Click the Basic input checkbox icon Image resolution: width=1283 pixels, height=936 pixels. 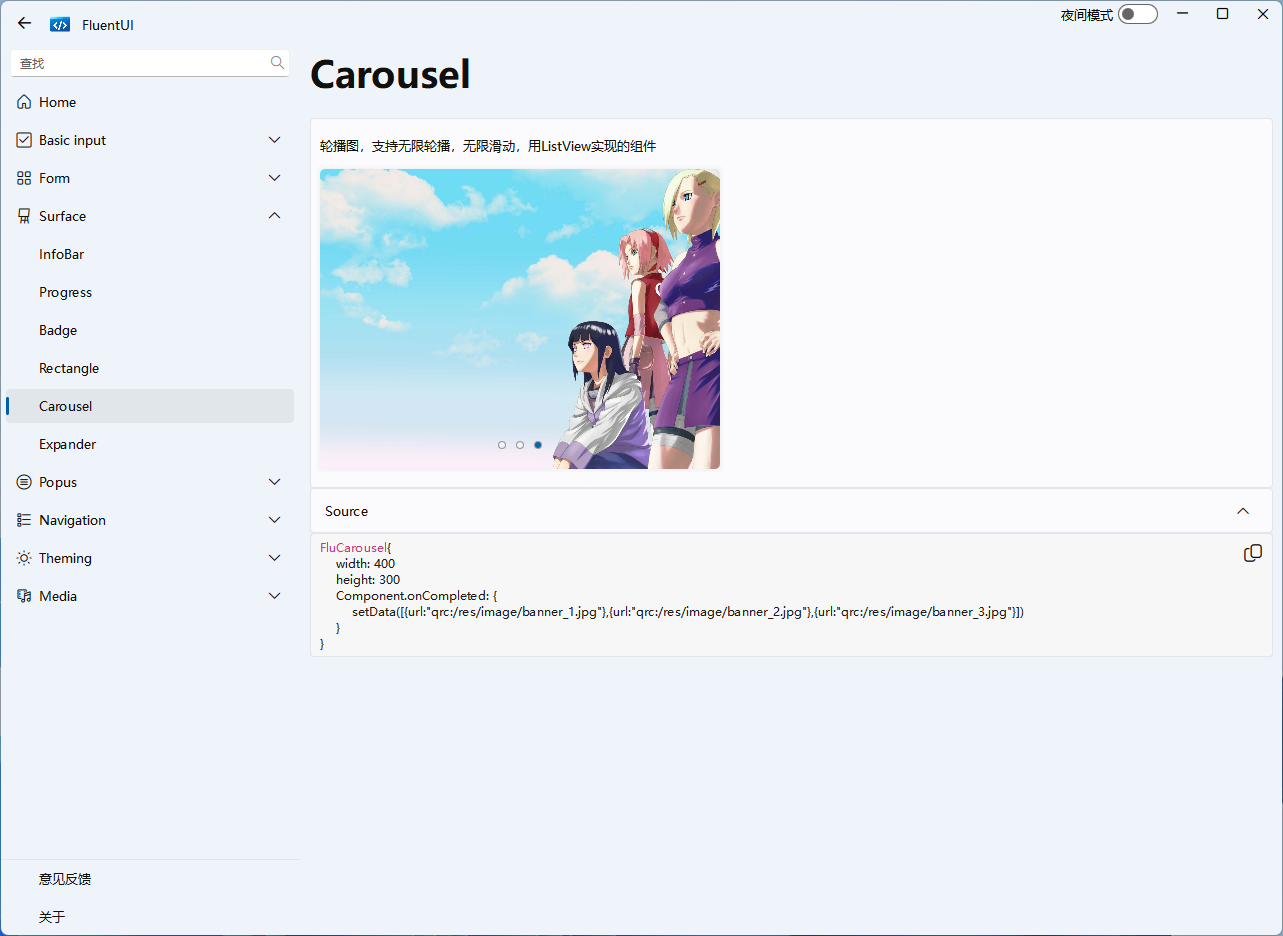coord(24,140)
